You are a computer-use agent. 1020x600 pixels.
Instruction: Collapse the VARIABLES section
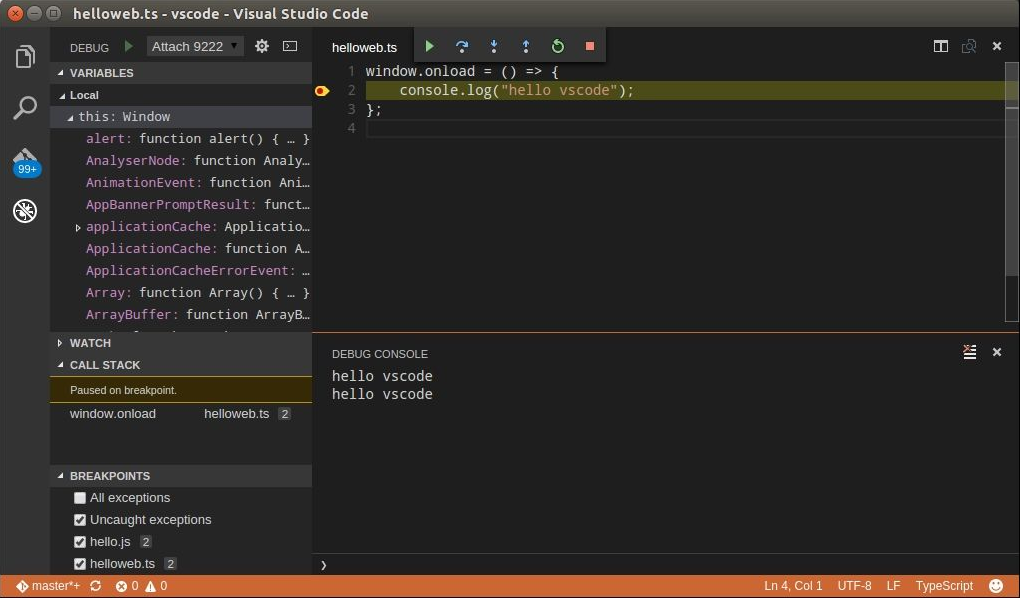pos(181,73)
